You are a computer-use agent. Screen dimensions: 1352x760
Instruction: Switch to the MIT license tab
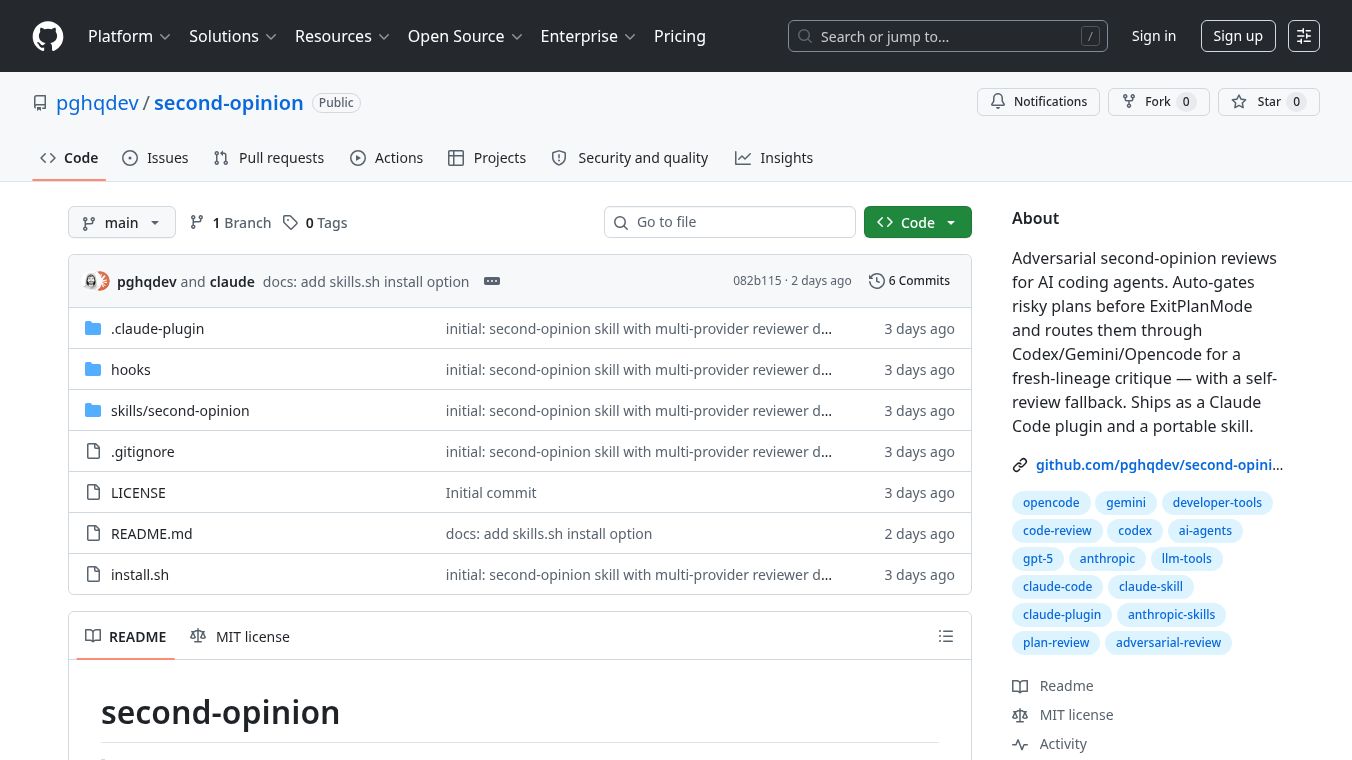(x=240, y=637)
